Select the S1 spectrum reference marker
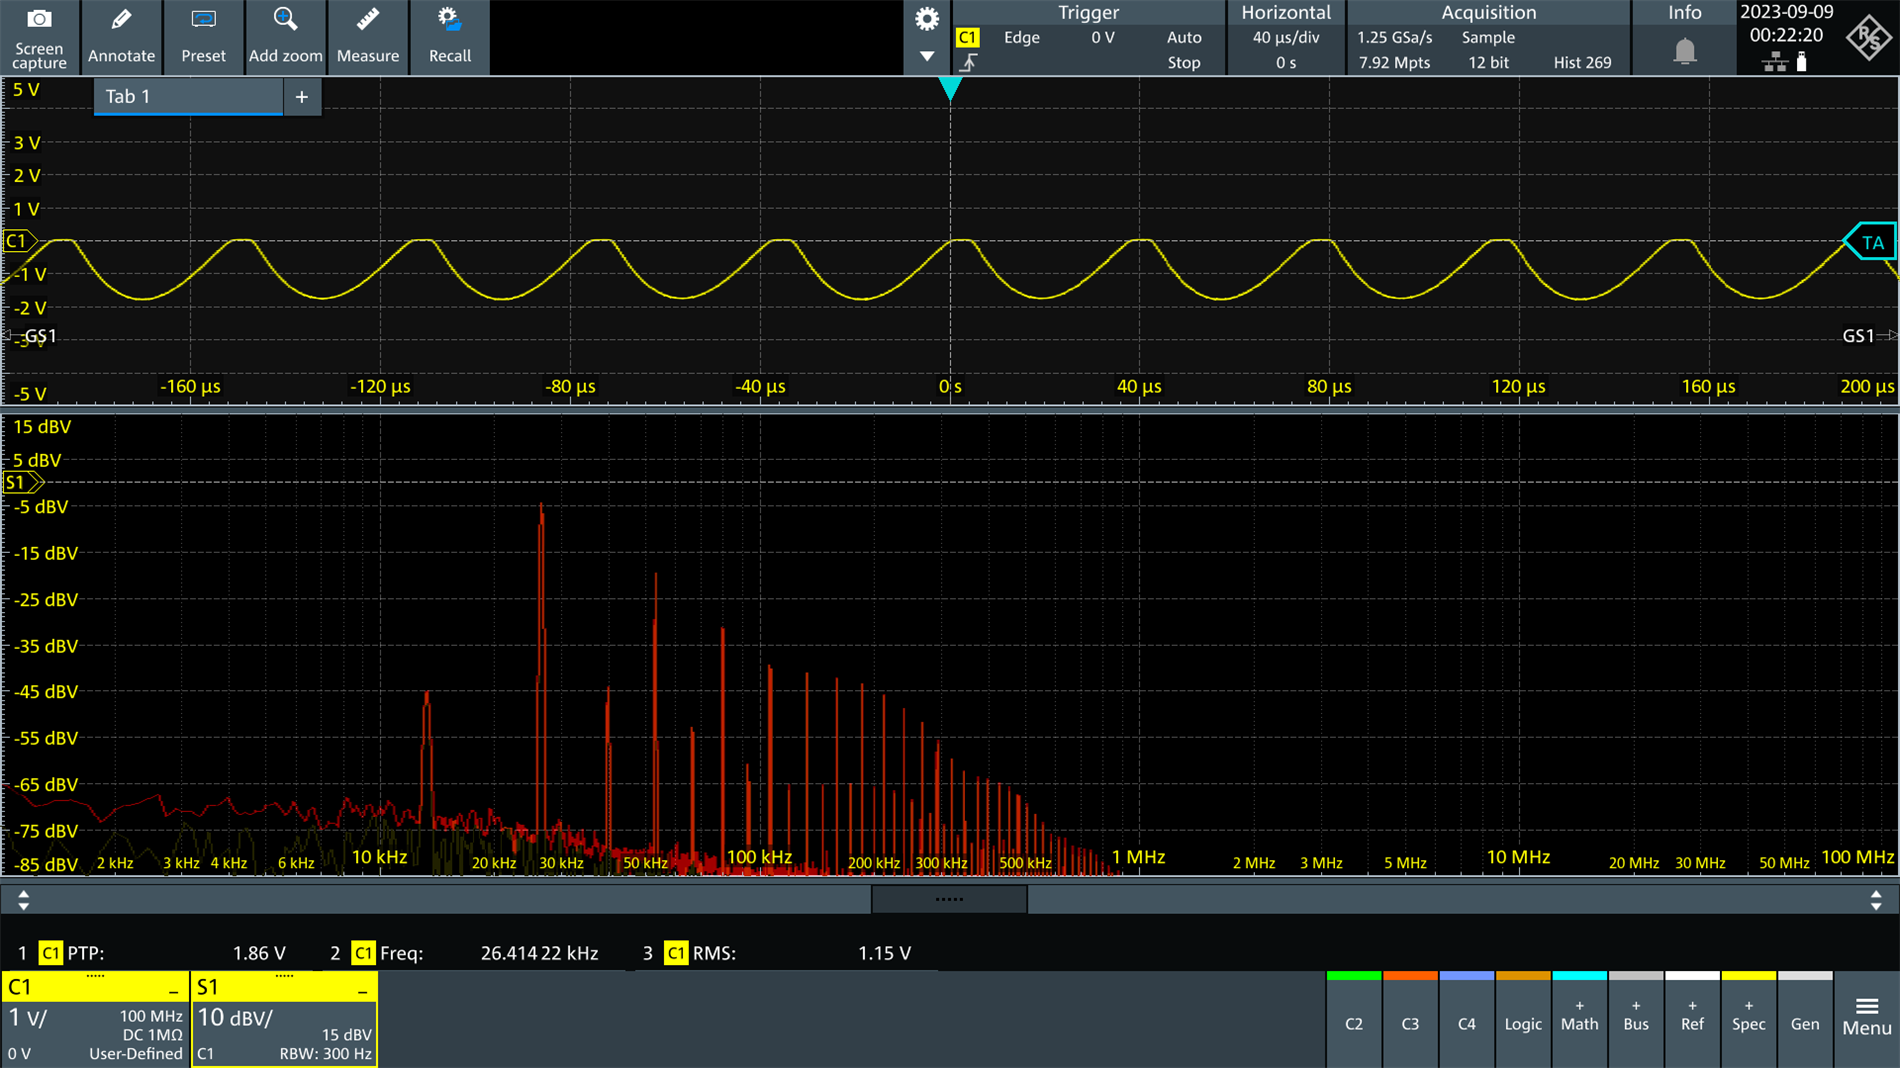The height and width of the screenshot is (1068, 1900). 22,483
